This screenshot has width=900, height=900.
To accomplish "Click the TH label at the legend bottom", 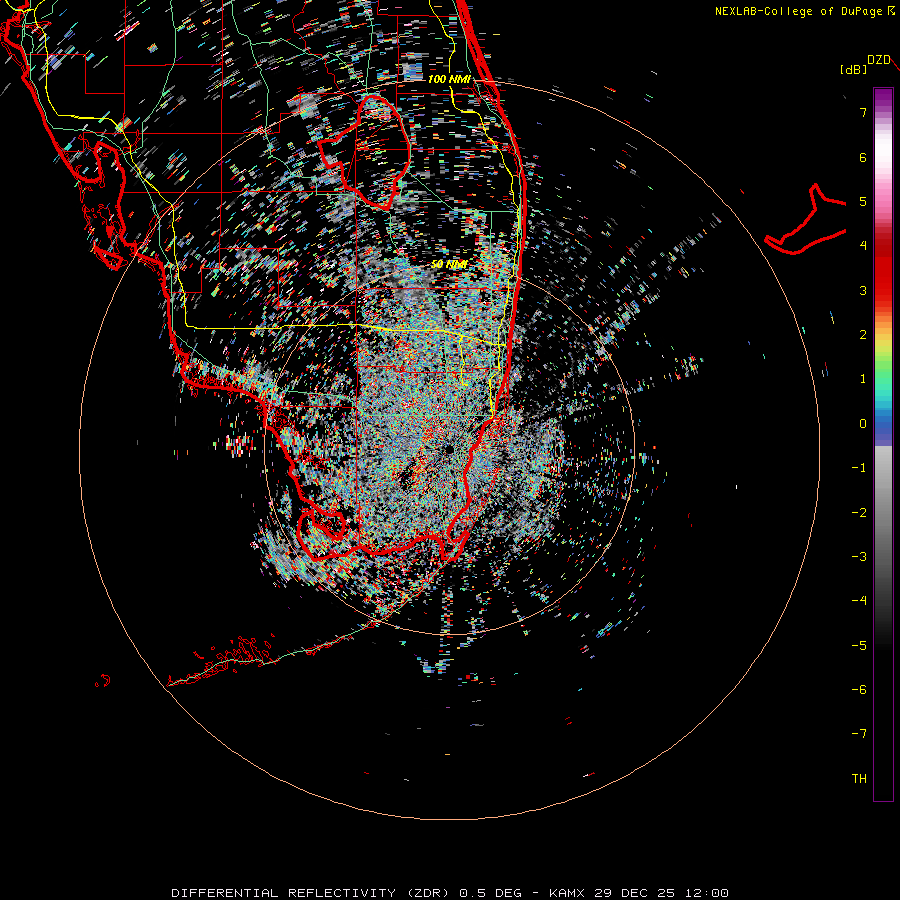I will click(859, 778).
